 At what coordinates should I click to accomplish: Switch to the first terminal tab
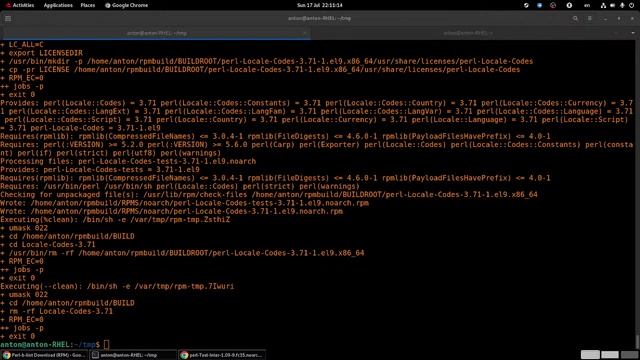tap(156, 33)
